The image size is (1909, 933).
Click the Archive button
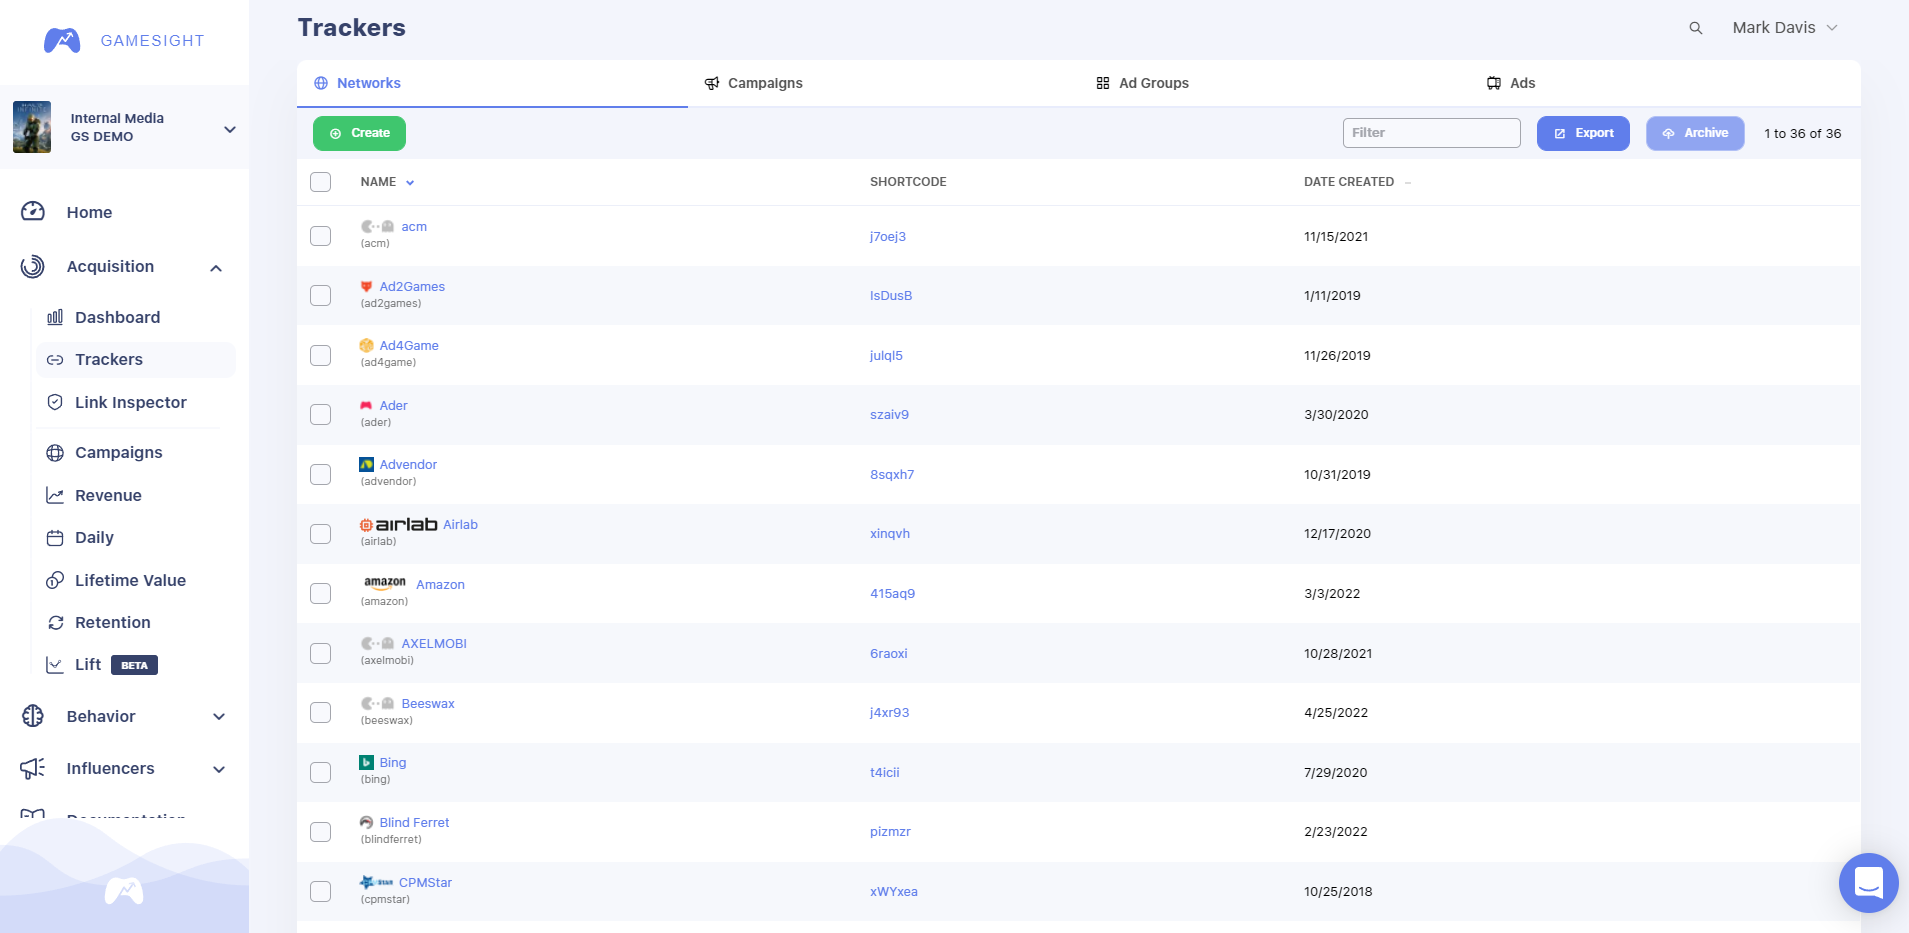point(1695,133)
